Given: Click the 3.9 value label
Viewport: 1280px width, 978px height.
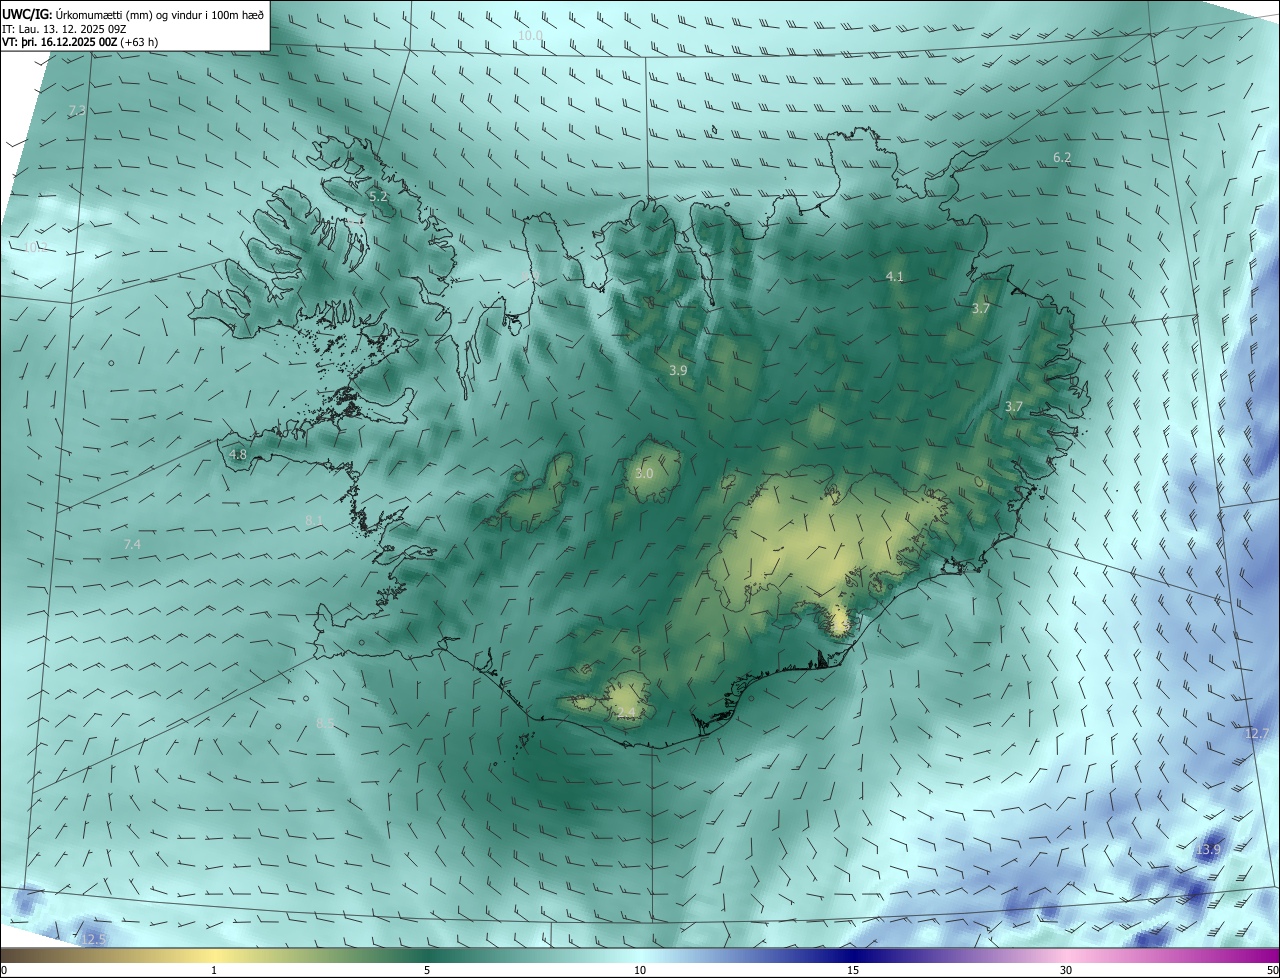Looking at the screenshot, I should click(x=678, y=371).
